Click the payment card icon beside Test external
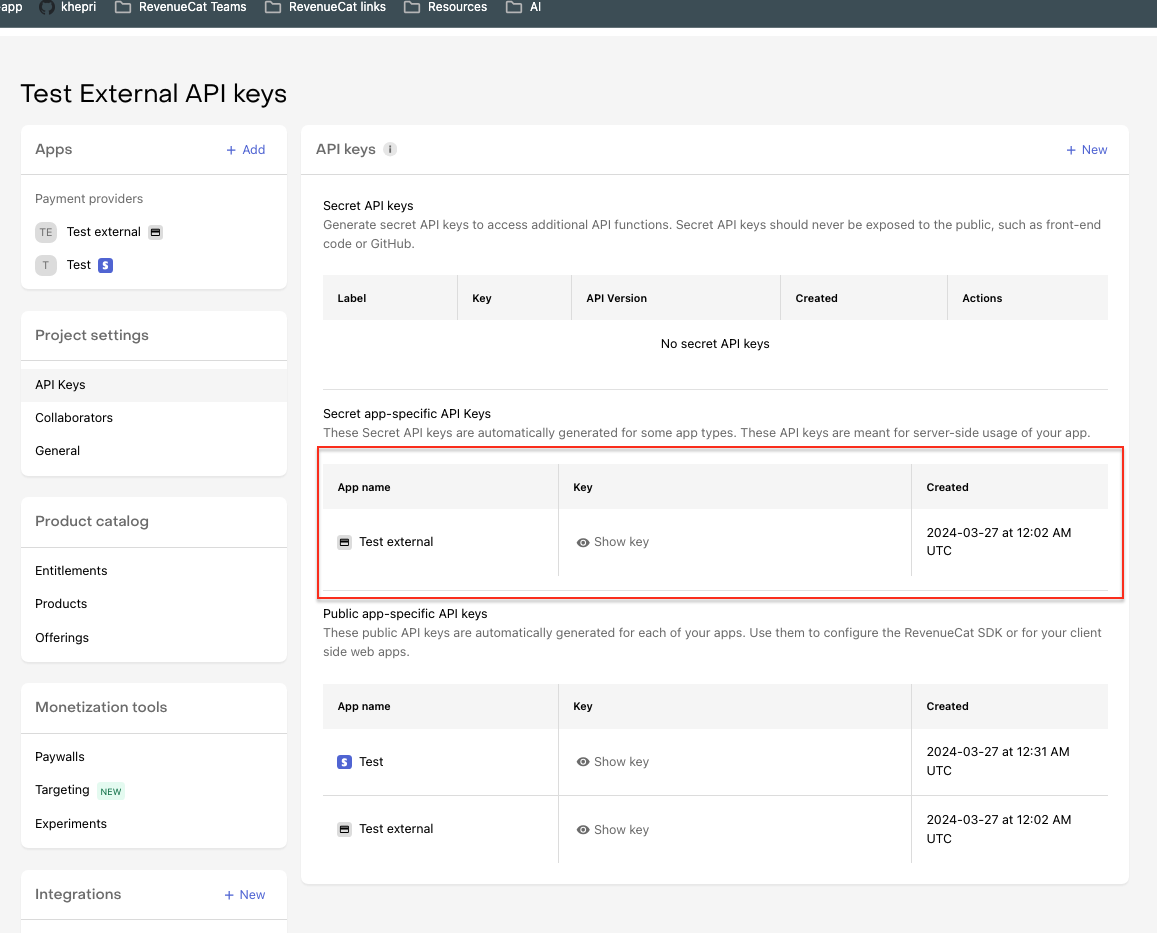This screenshot has height=933, width=1157. [x=155, y=231]
